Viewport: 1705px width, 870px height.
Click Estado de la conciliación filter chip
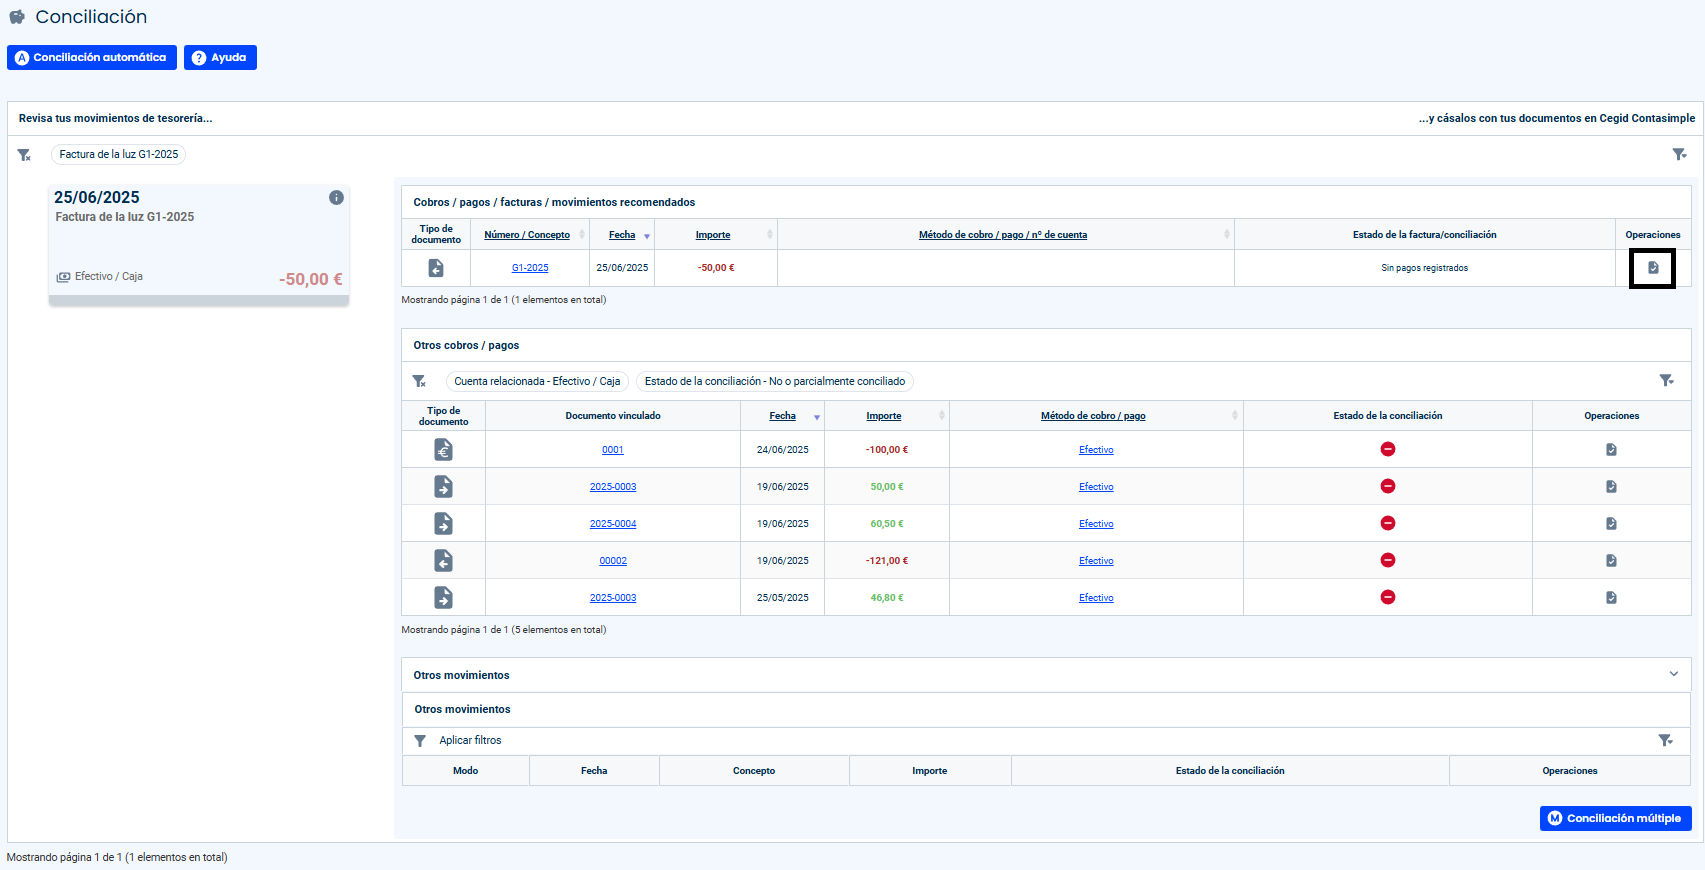pos(775,381)
